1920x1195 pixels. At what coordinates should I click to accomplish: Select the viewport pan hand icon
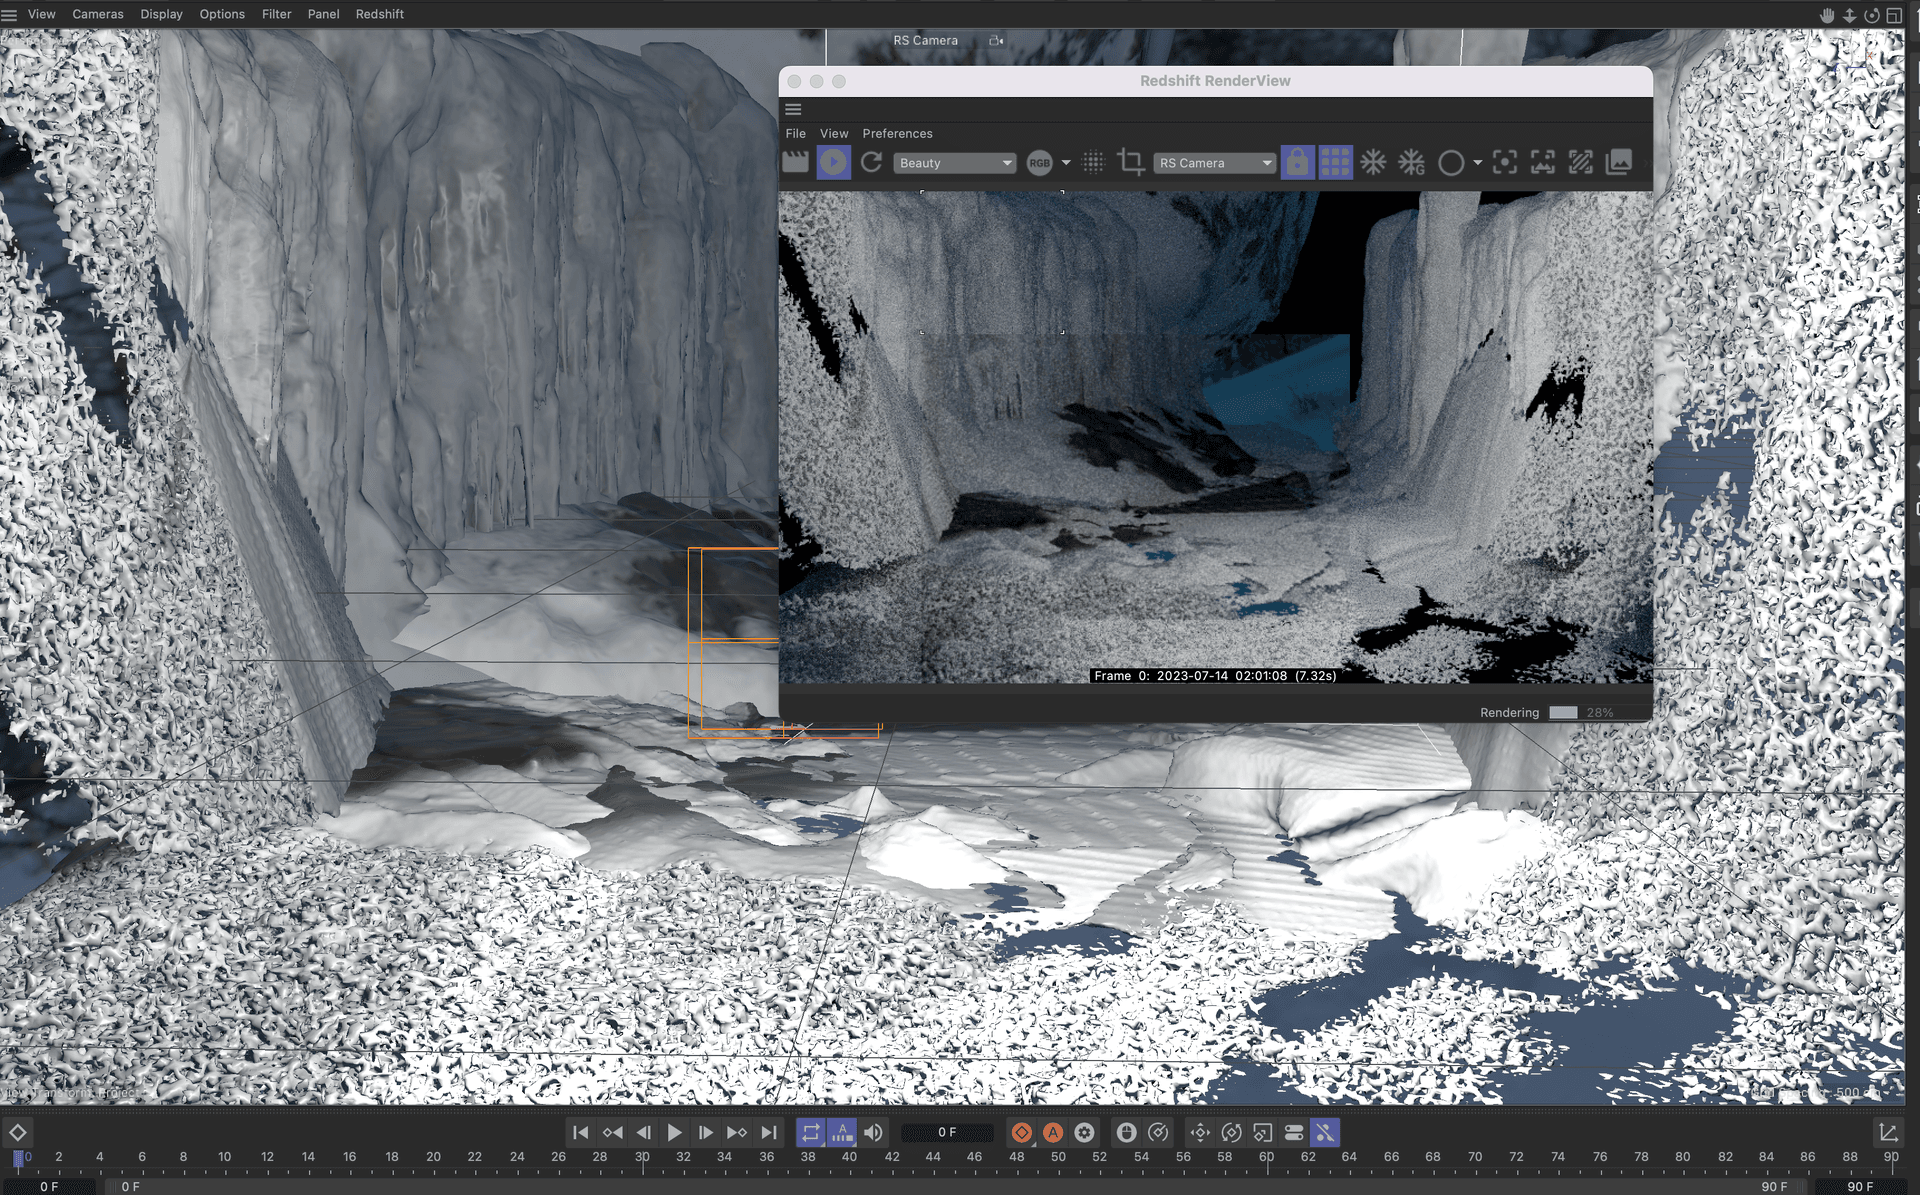(1827, 15)
